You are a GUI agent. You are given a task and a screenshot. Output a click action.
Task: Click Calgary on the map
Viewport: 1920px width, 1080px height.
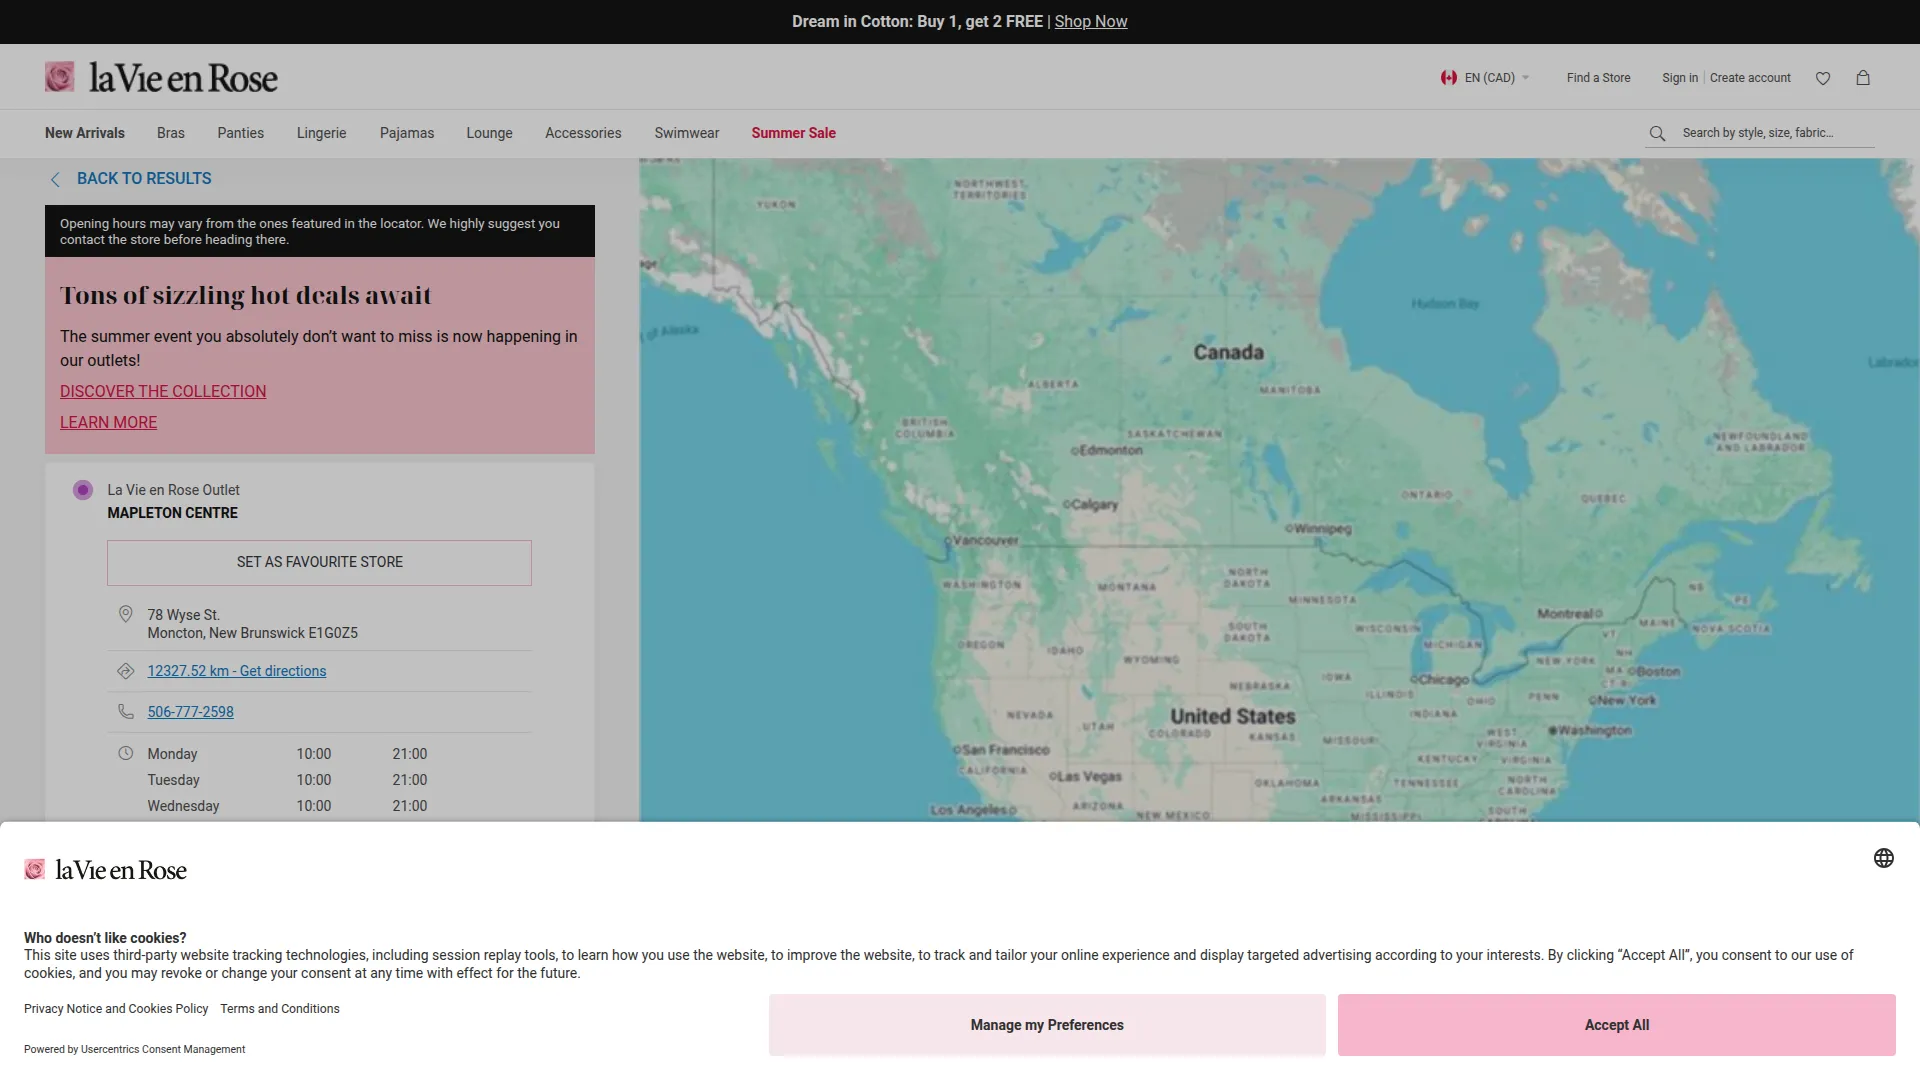point(1091,505)
